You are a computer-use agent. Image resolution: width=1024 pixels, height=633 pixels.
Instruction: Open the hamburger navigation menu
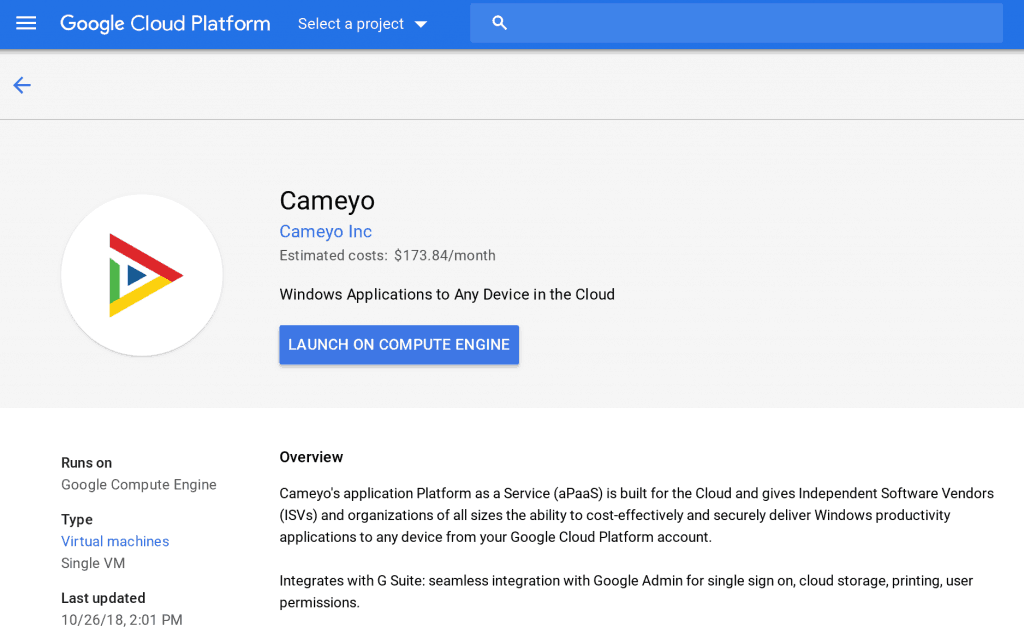tap(26, 24)
